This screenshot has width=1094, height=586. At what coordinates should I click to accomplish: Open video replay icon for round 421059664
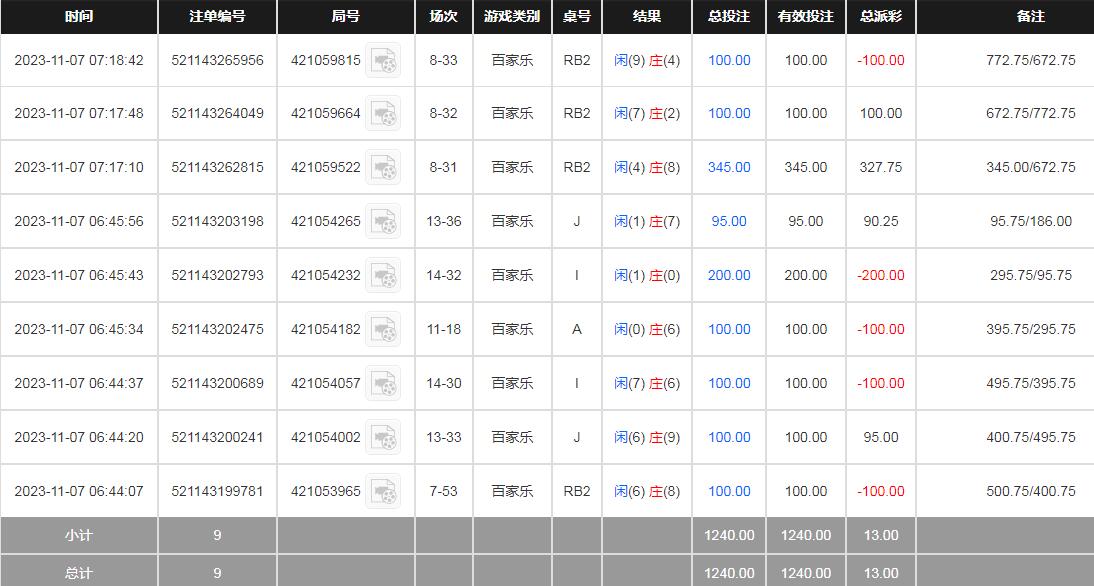click(x=383, y=114)
